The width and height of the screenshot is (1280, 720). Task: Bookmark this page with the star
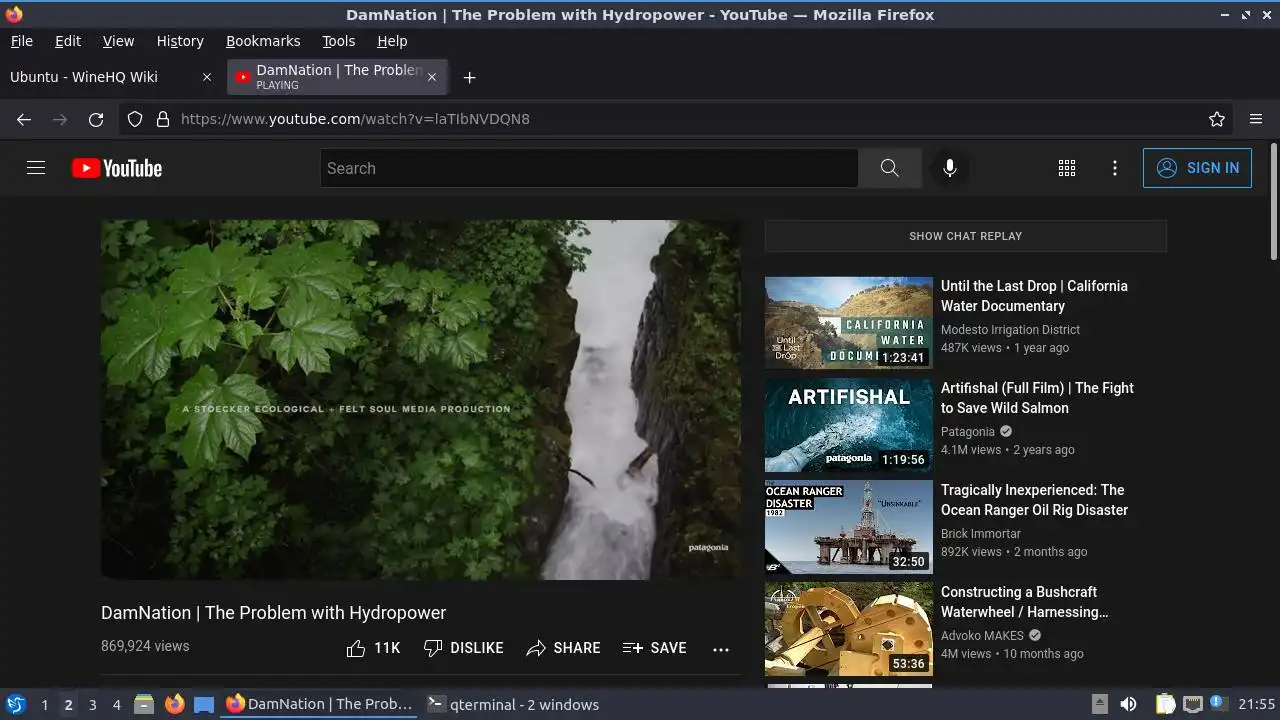1217,119
